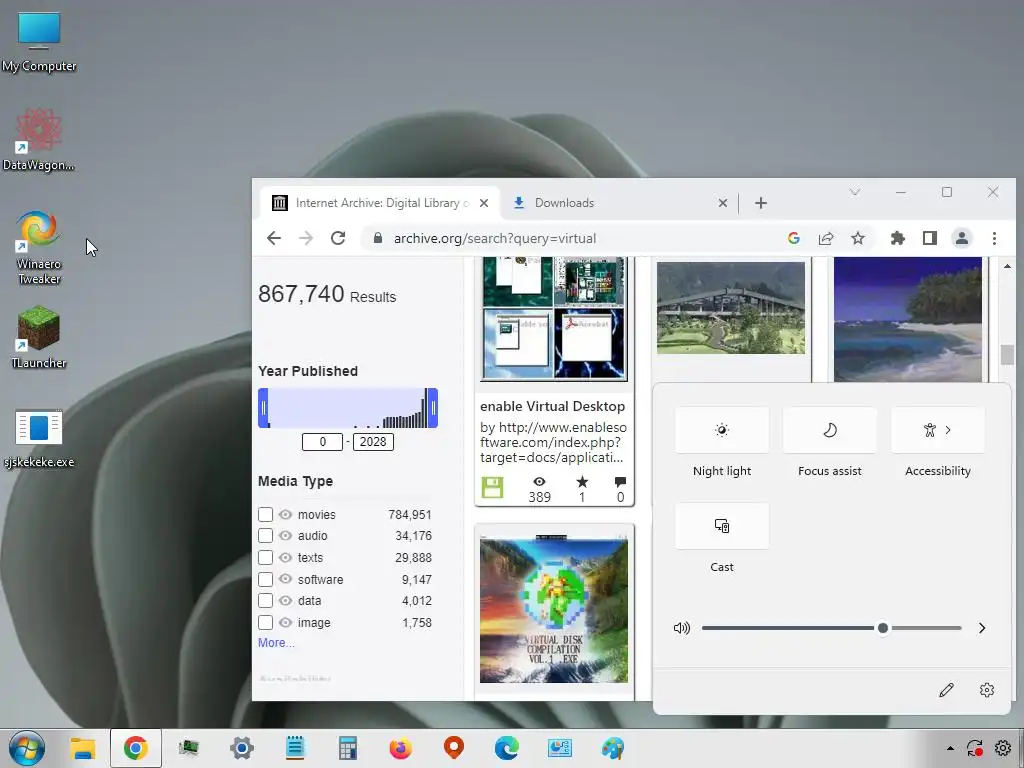Check the audio media type checkbox
The width and height of the screenshot is (1024, 768).
[x=265, y=536]
